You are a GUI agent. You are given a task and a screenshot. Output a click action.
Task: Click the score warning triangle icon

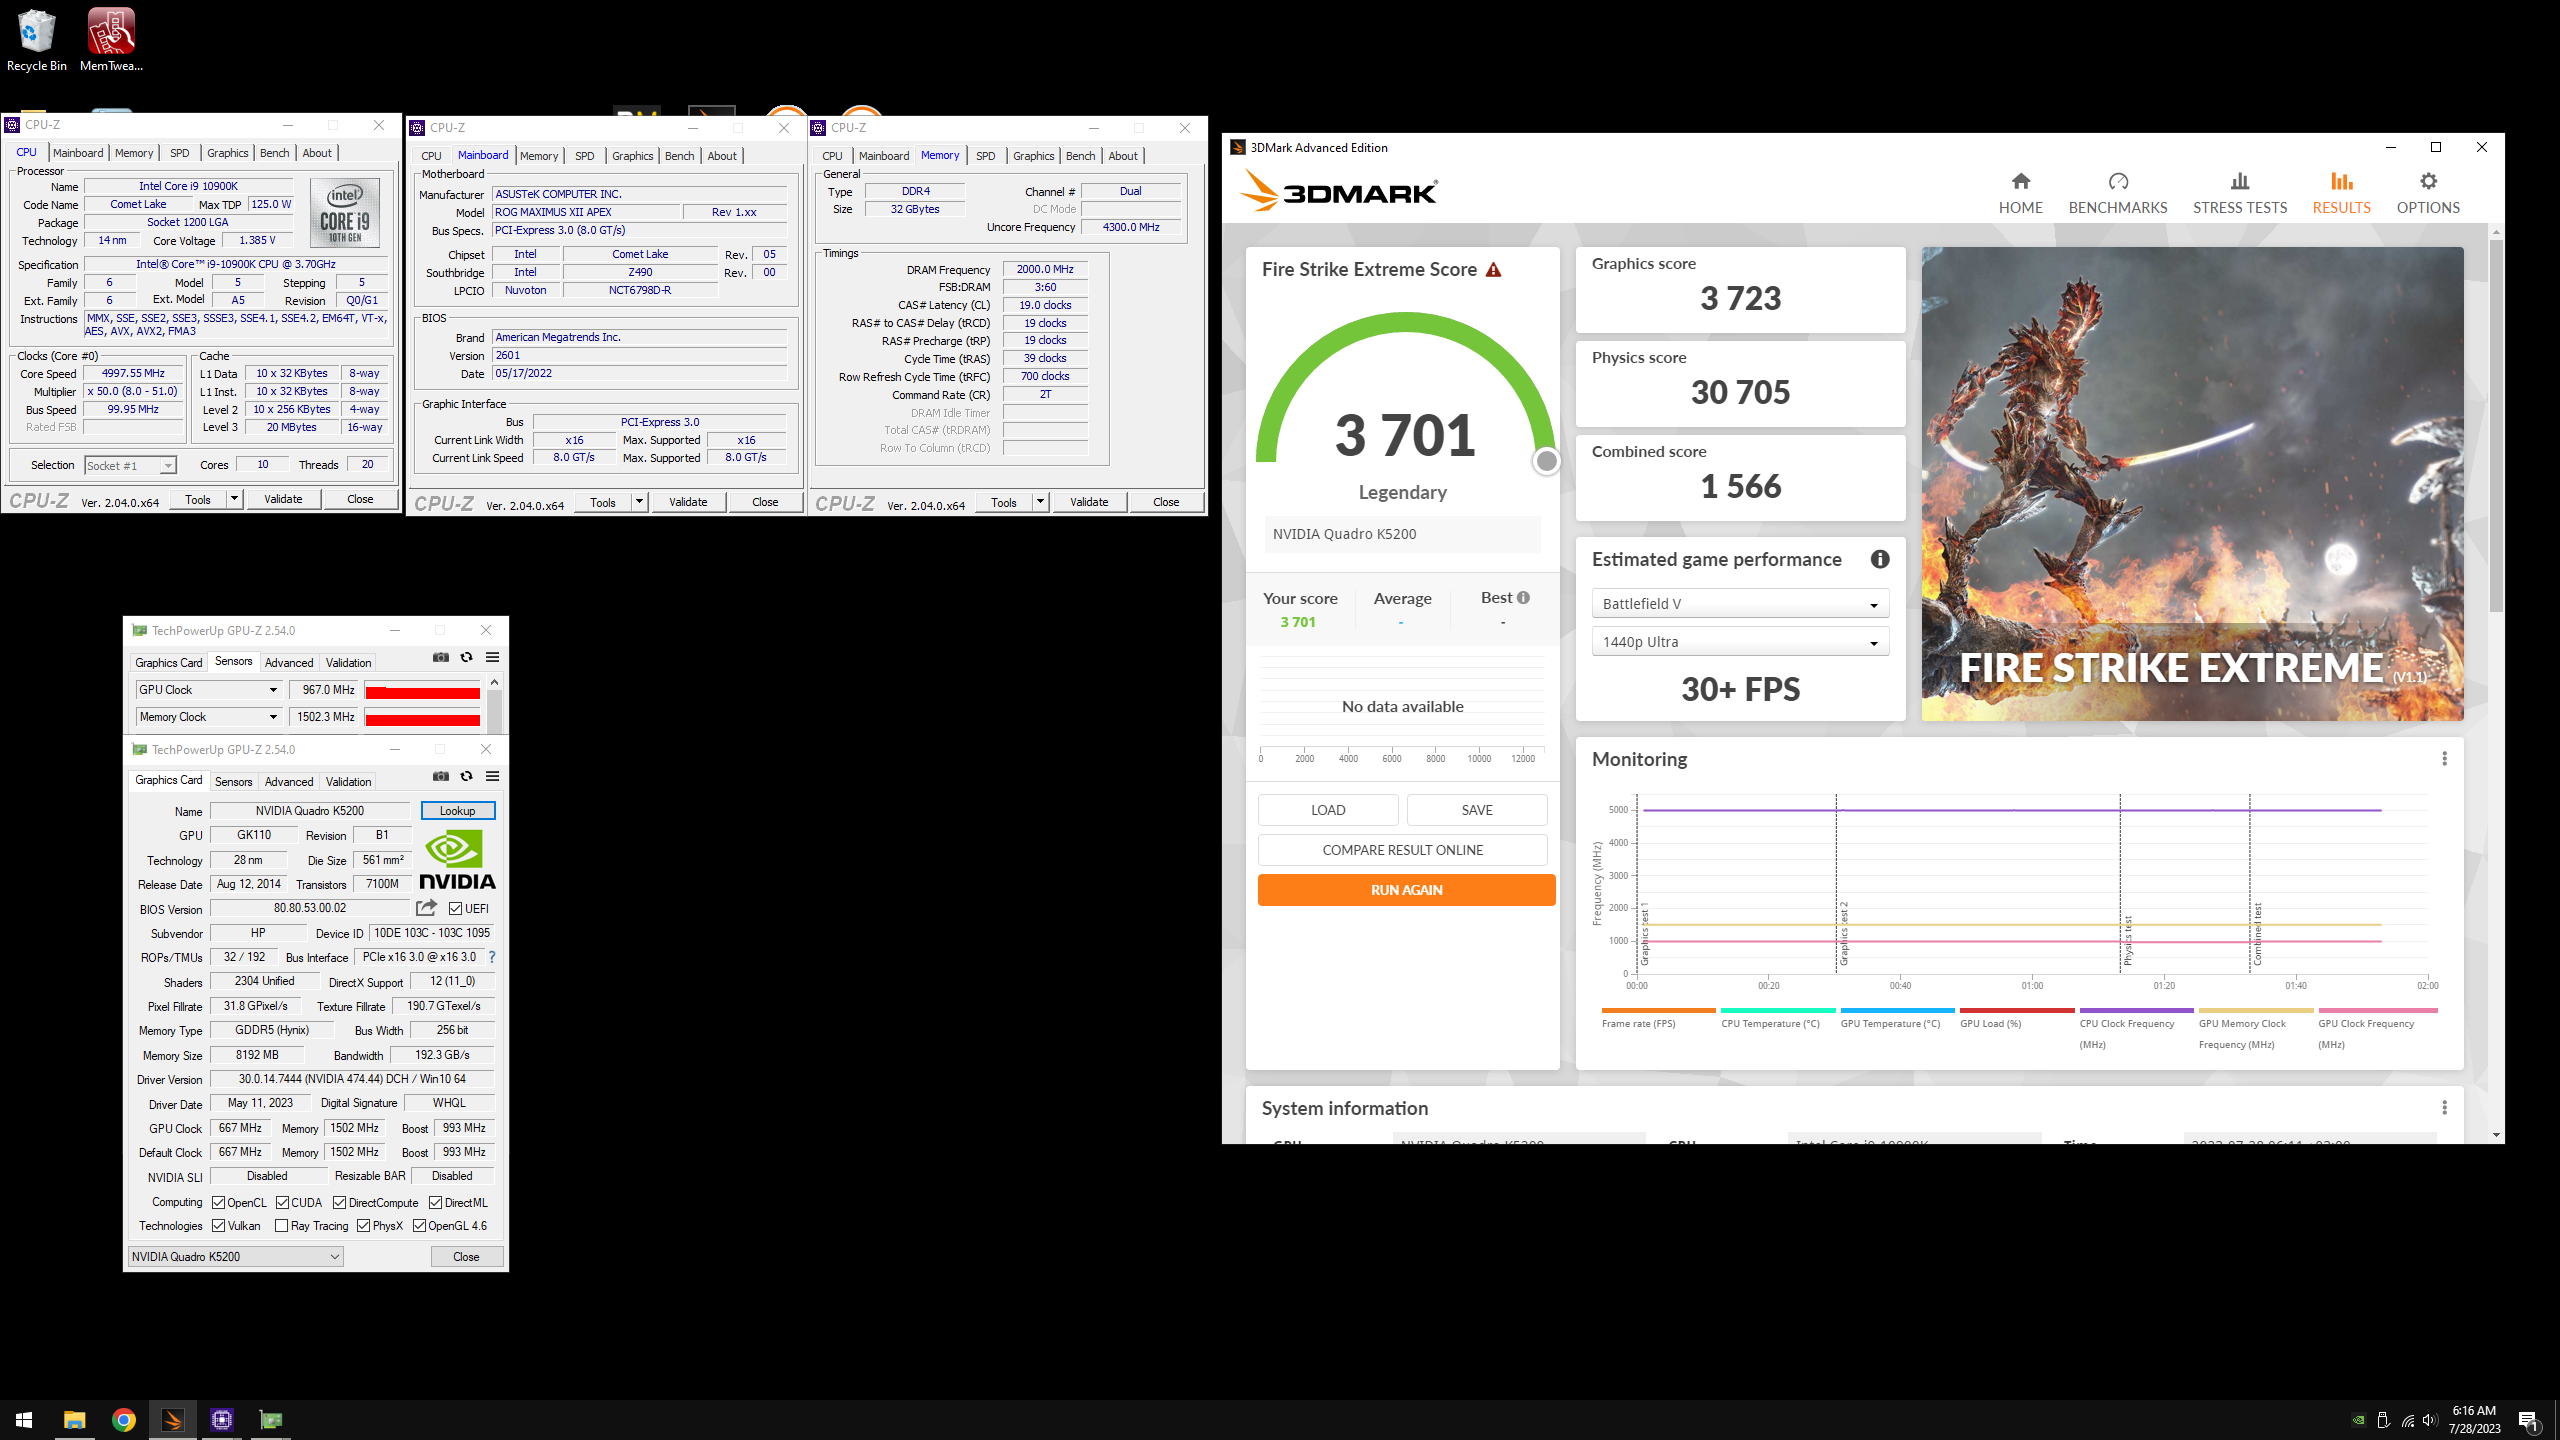(x=1493, y=270)
